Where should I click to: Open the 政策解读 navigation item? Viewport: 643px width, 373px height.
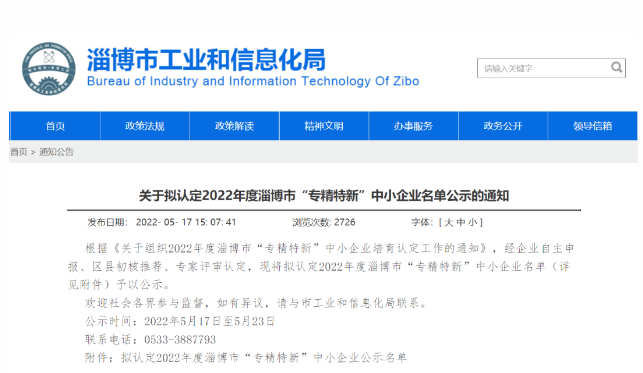click(x=234, y=126)
